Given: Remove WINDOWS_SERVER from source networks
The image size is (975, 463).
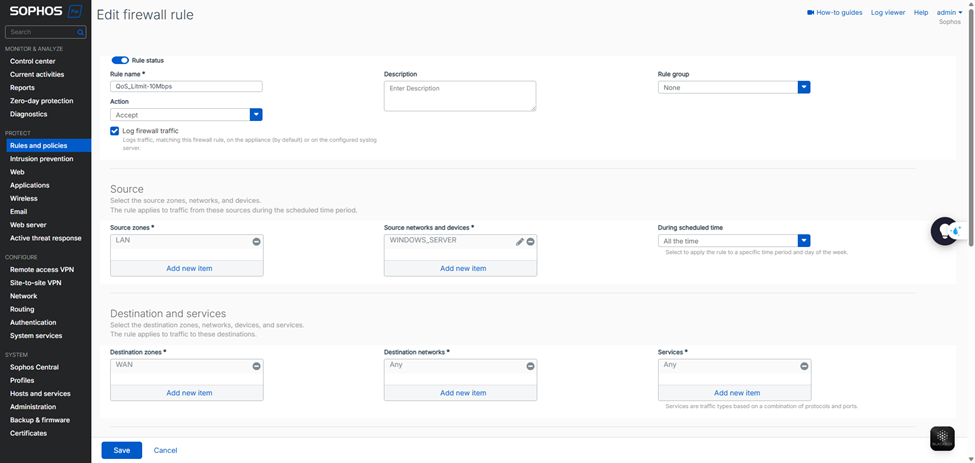Looking at the screenshot, I should click(x=530, y=242).
